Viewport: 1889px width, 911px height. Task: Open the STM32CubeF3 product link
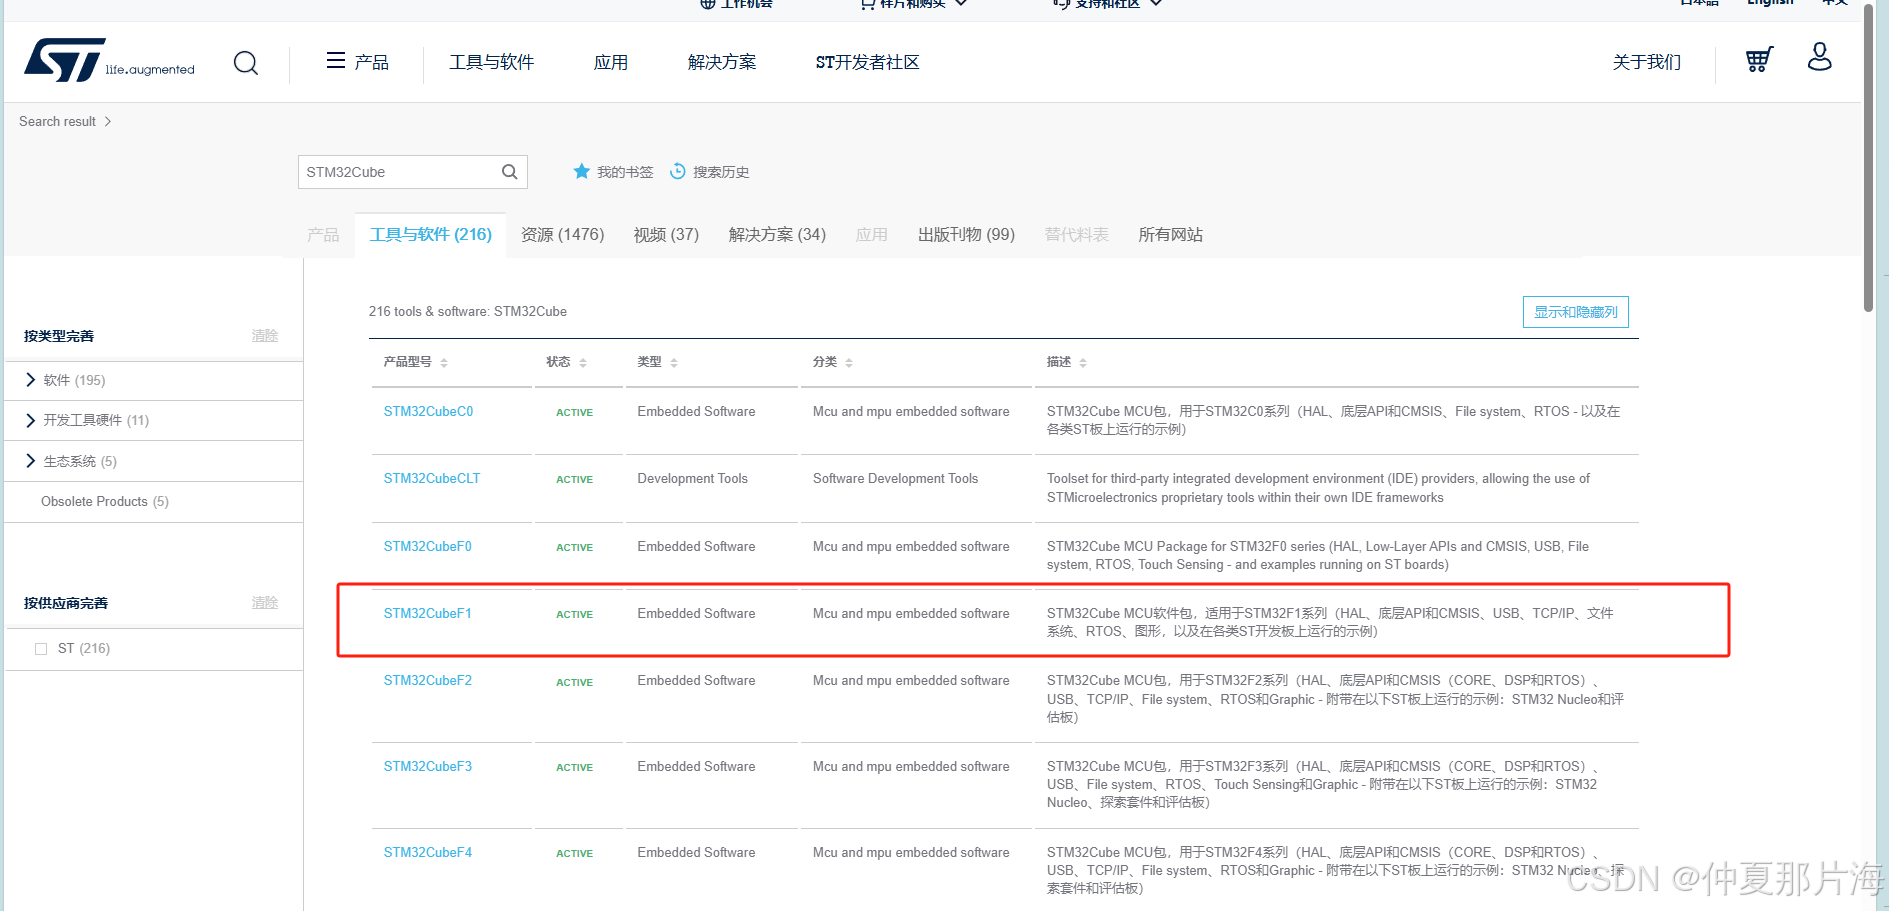[x=427, y=767]
